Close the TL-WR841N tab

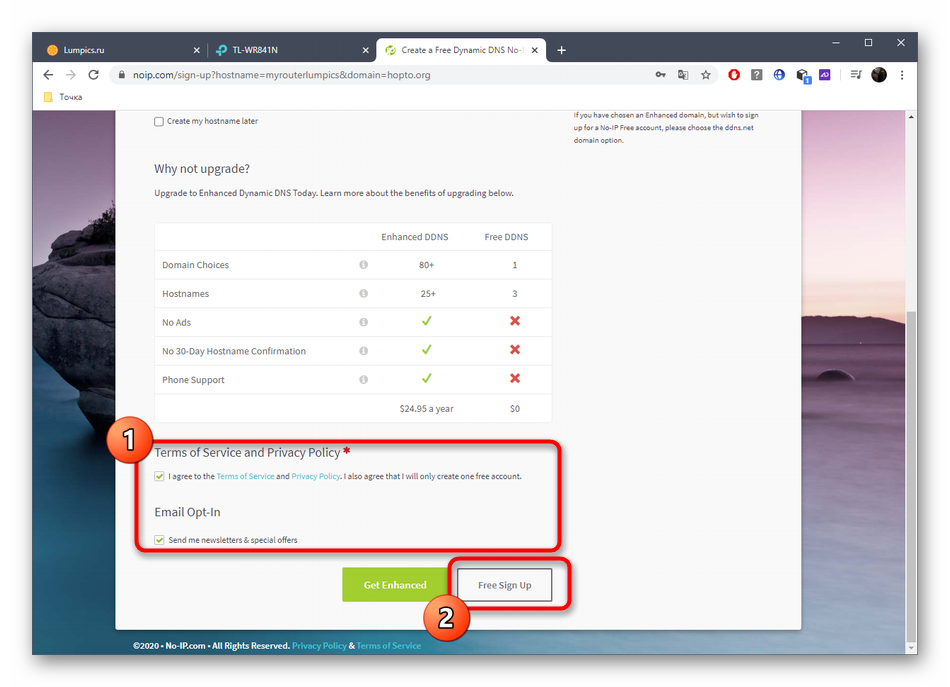365,50
